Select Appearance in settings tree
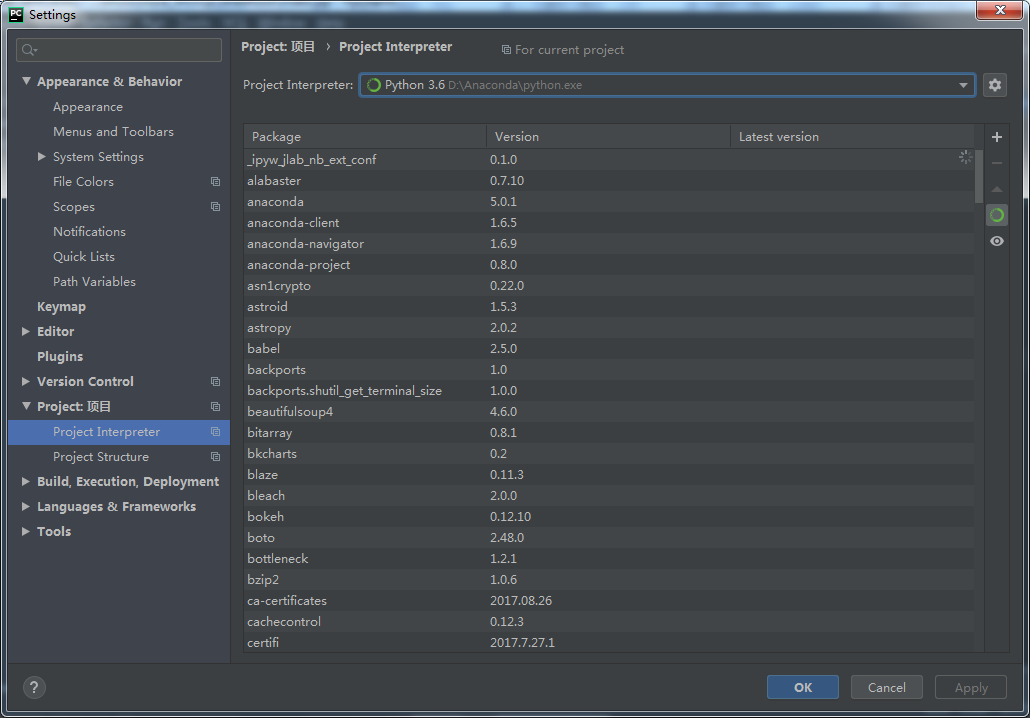The width and height of the screenshot is (1030, 718). coord(87,106)
